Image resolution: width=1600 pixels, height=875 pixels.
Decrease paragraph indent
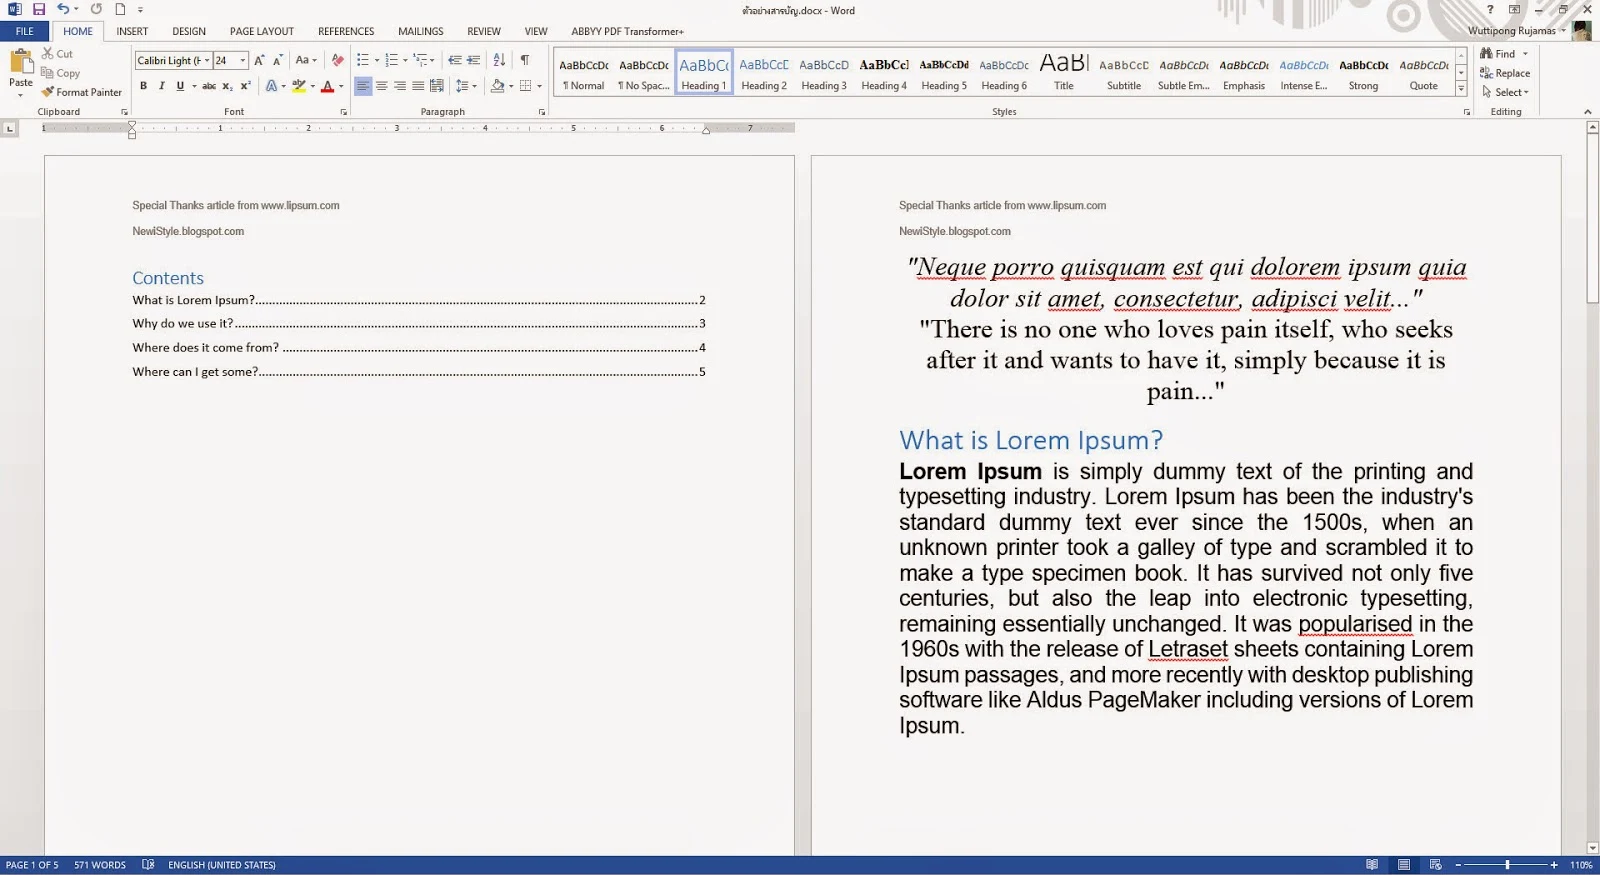(x=455, y=60)
